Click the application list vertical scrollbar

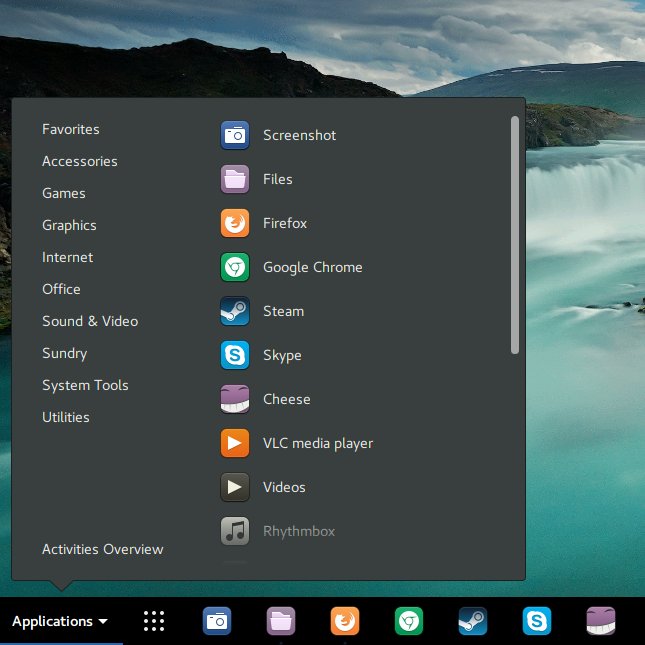coord(515,235)
